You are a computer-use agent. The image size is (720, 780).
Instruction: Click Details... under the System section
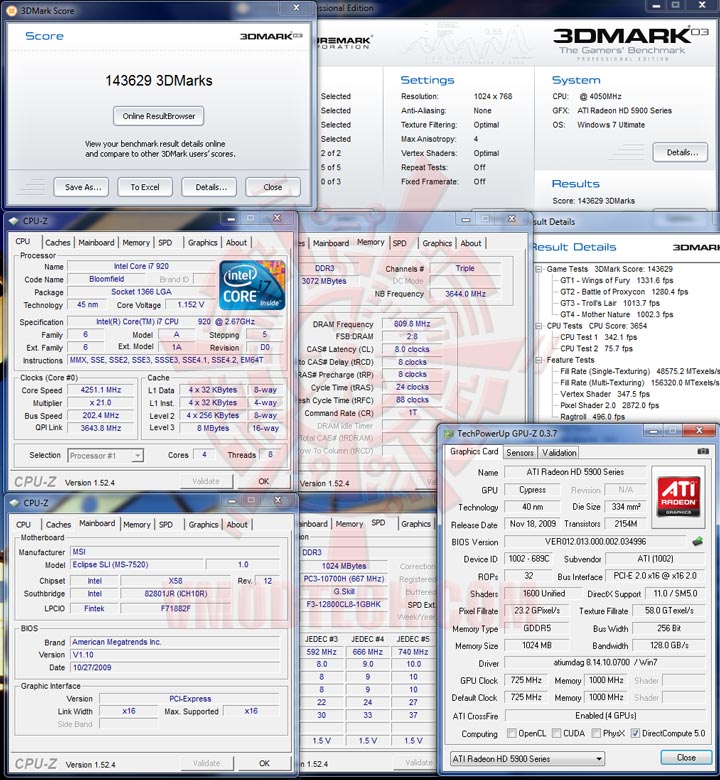point(680,152)
